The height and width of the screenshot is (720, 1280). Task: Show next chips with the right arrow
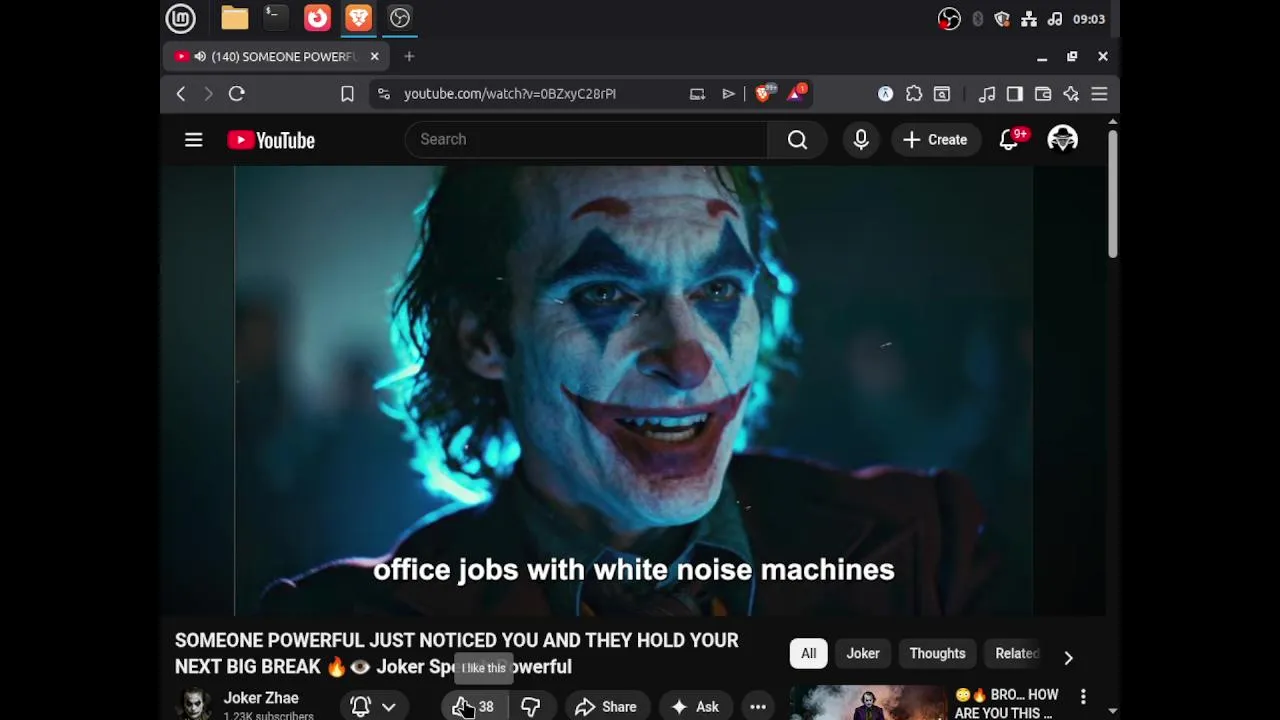pos(1068,658)
